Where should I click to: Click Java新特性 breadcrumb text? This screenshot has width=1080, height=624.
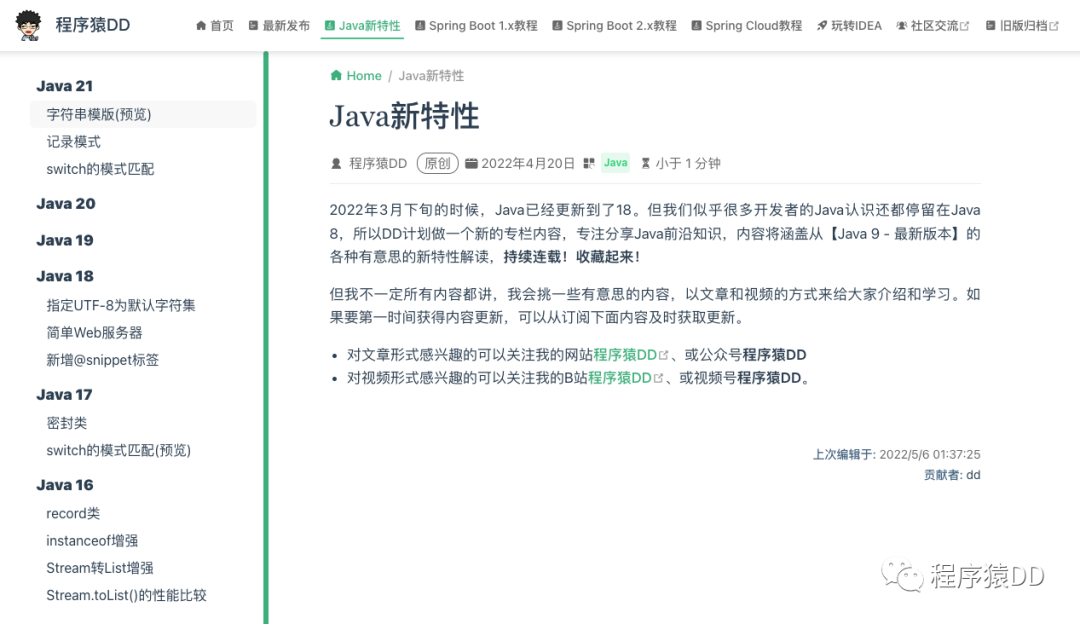coord(431,76)
